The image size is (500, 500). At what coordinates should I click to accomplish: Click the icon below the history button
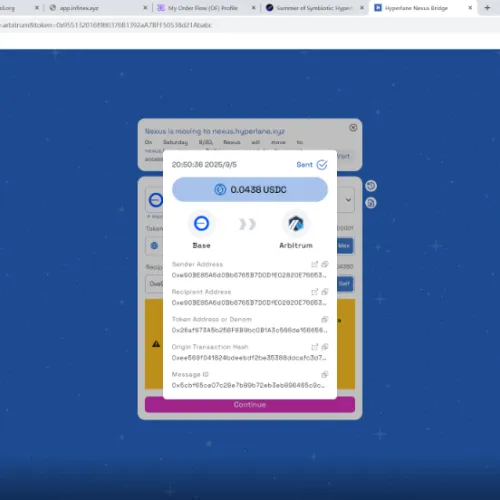371,203
